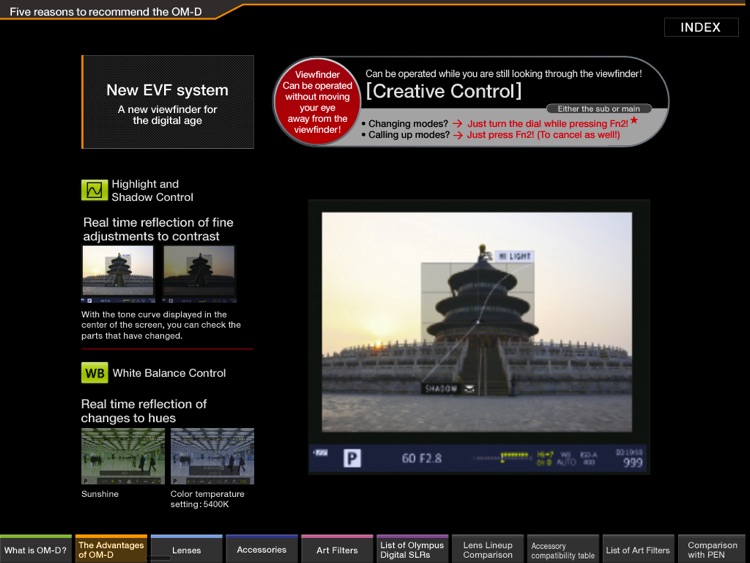Click the [Creative Control] heading
The height and width of the screenshot is (563, 750).
[443, 91]
